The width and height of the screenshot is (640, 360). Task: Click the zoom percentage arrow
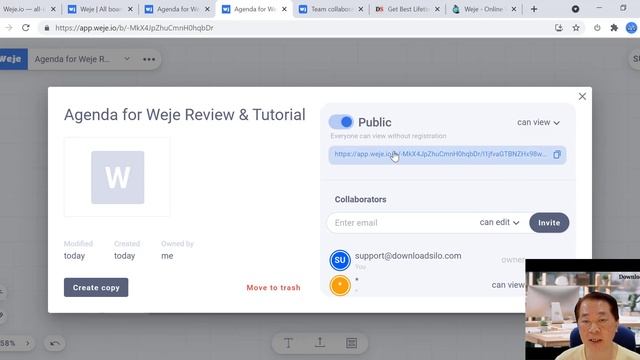tap(27, 343)
